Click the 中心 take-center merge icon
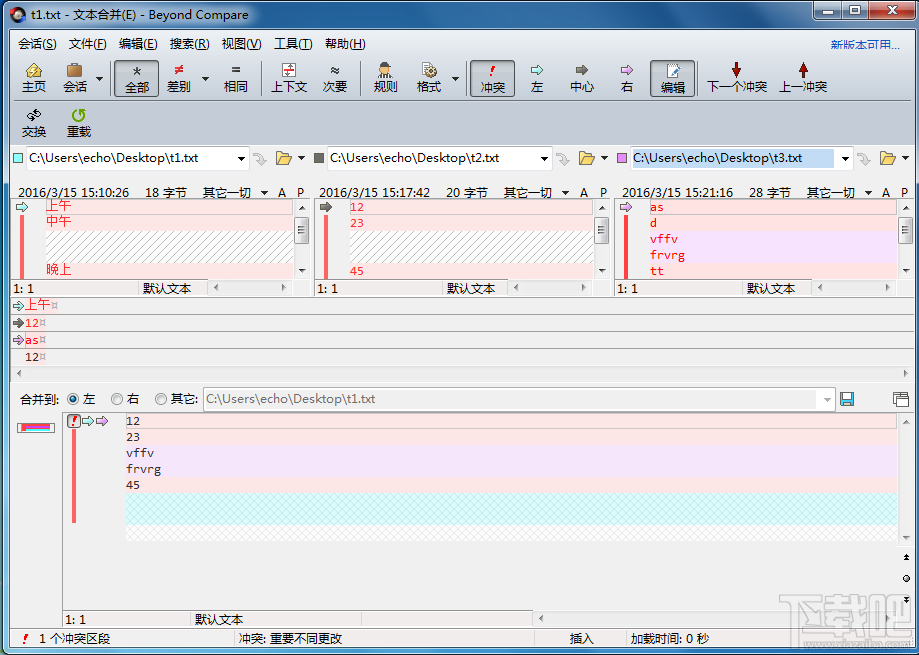Viewport: 919px width, 655px height. tap(581, 78)
